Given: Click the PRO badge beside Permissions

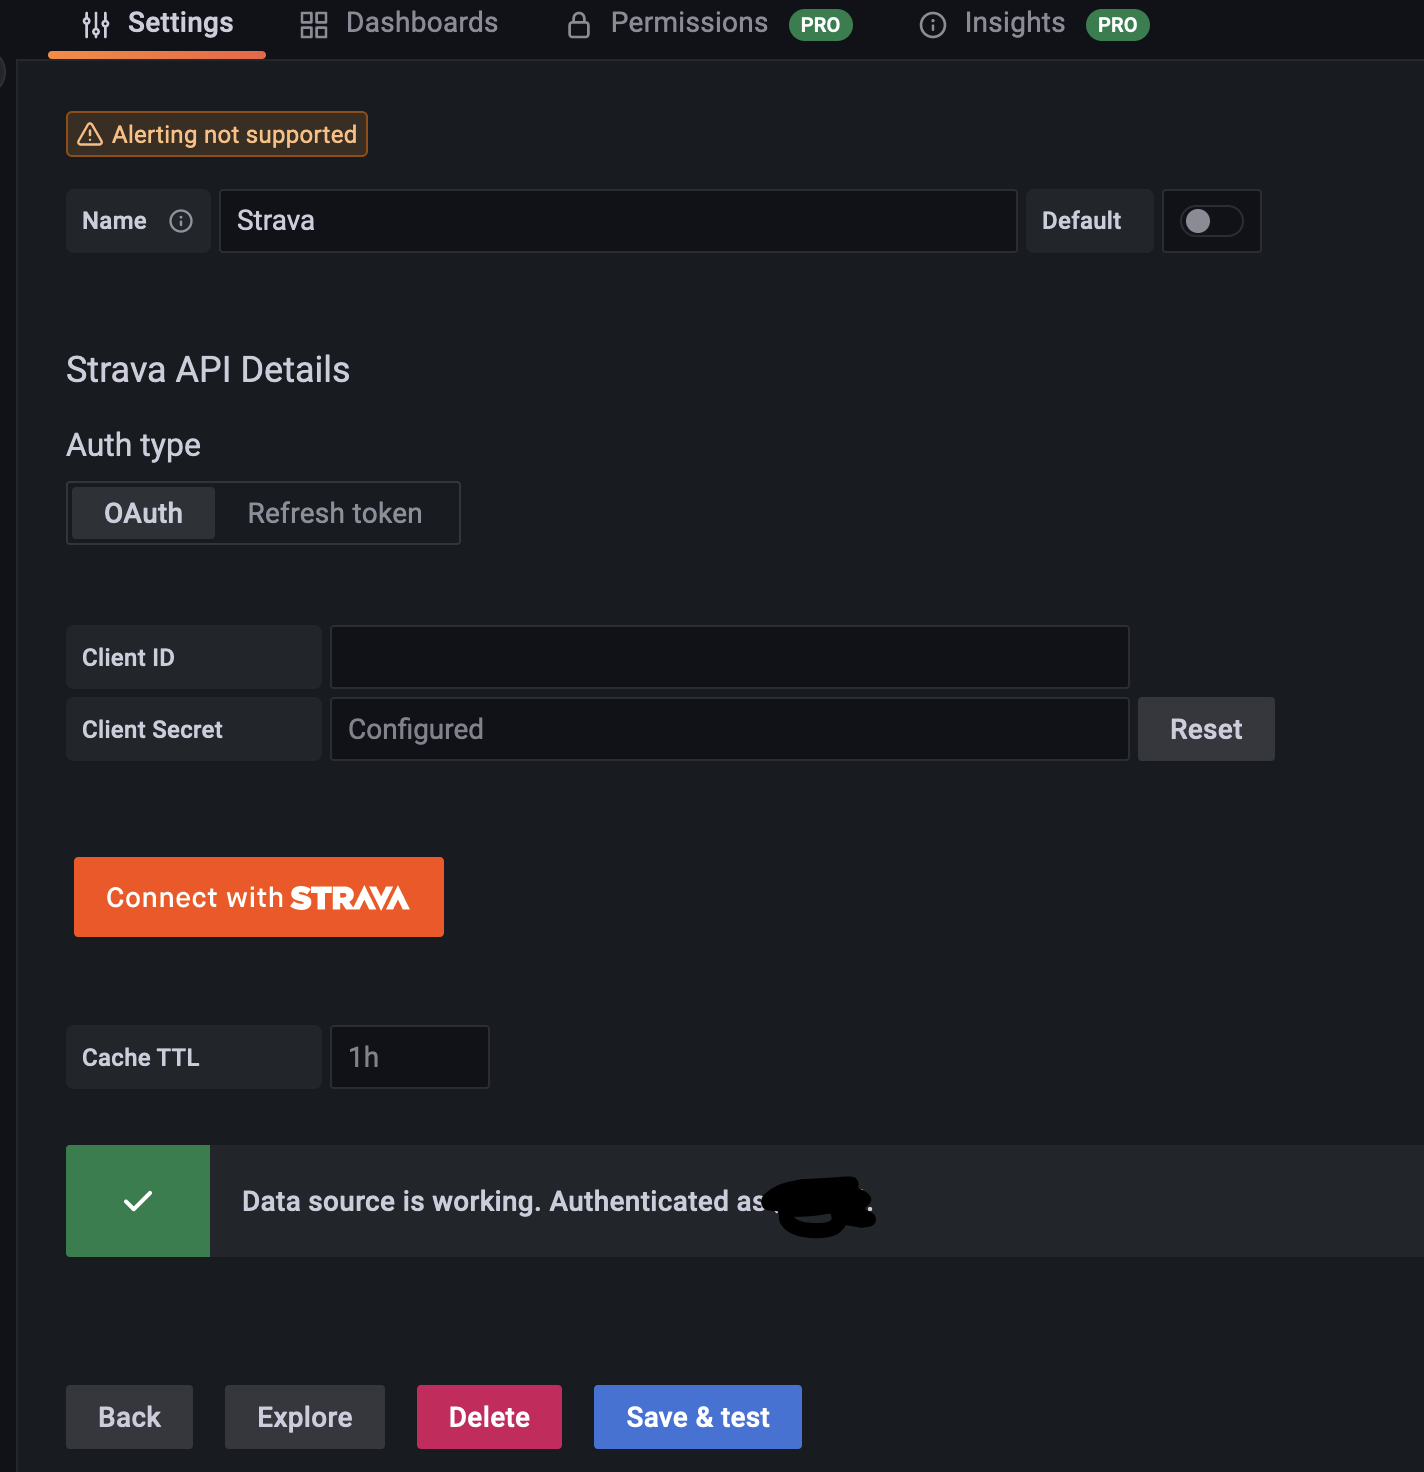Looking at the screenshot, I should [820, 24].
